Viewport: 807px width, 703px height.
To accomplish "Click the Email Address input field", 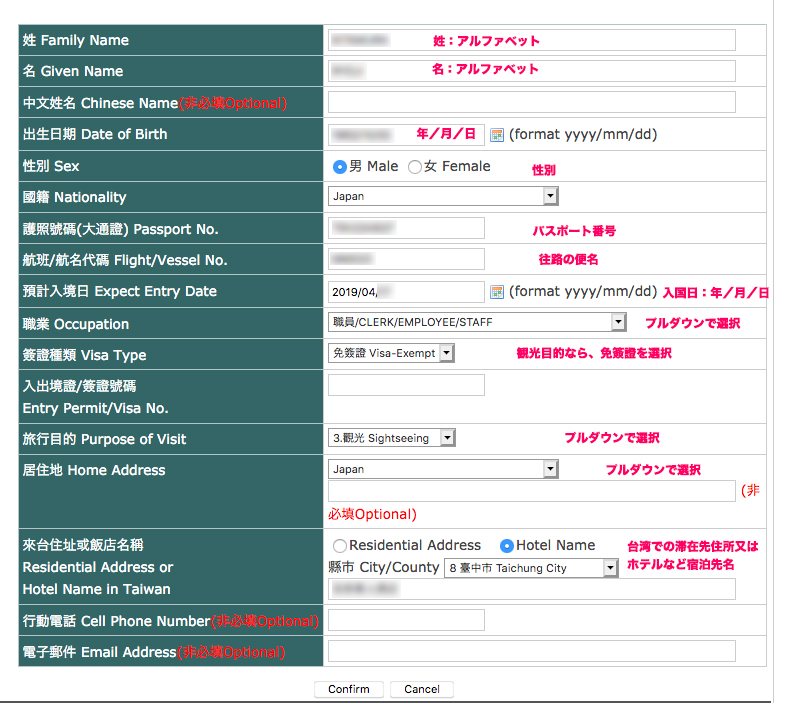I will click(x=531, y=652).
